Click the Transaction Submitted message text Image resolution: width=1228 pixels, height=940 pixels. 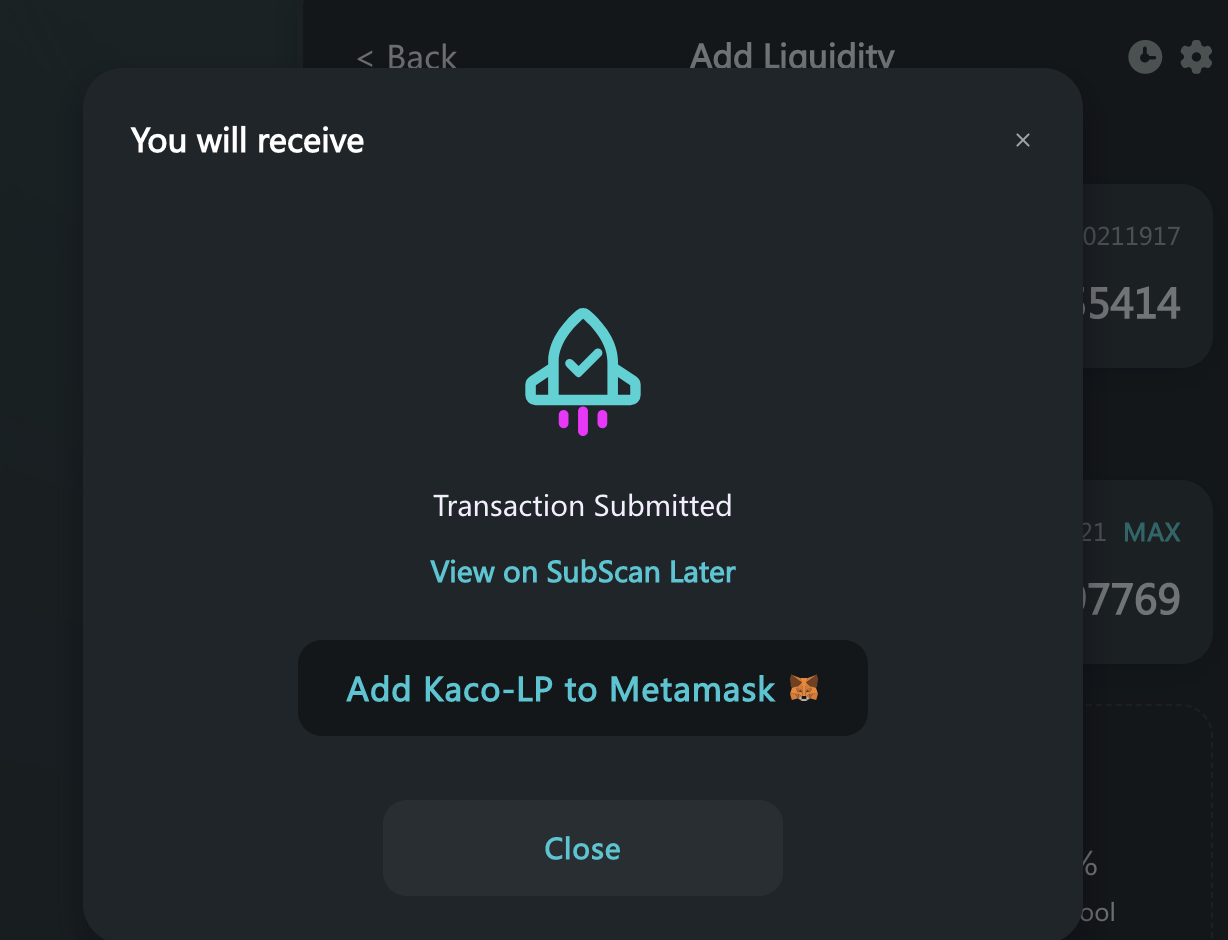click(x=583, y=506)
